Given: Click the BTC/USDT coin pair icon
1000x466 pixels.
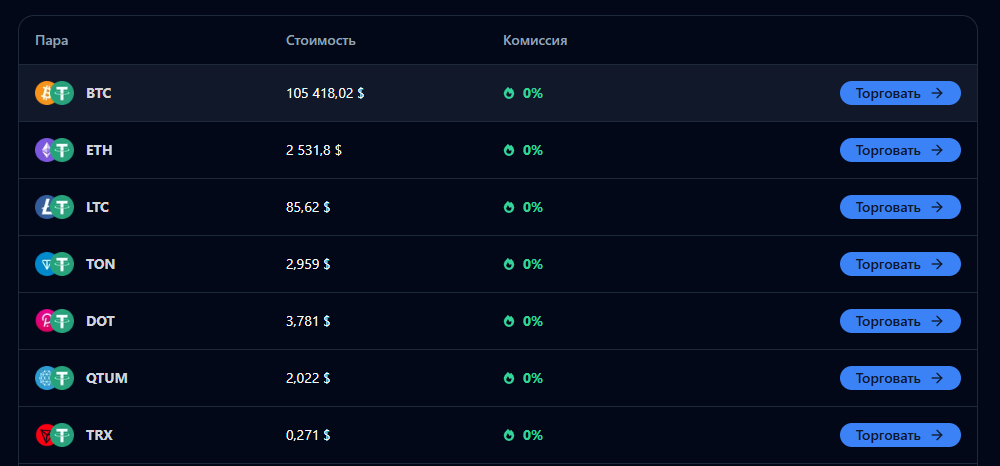Looking at the screenshot, I should 54,93.
